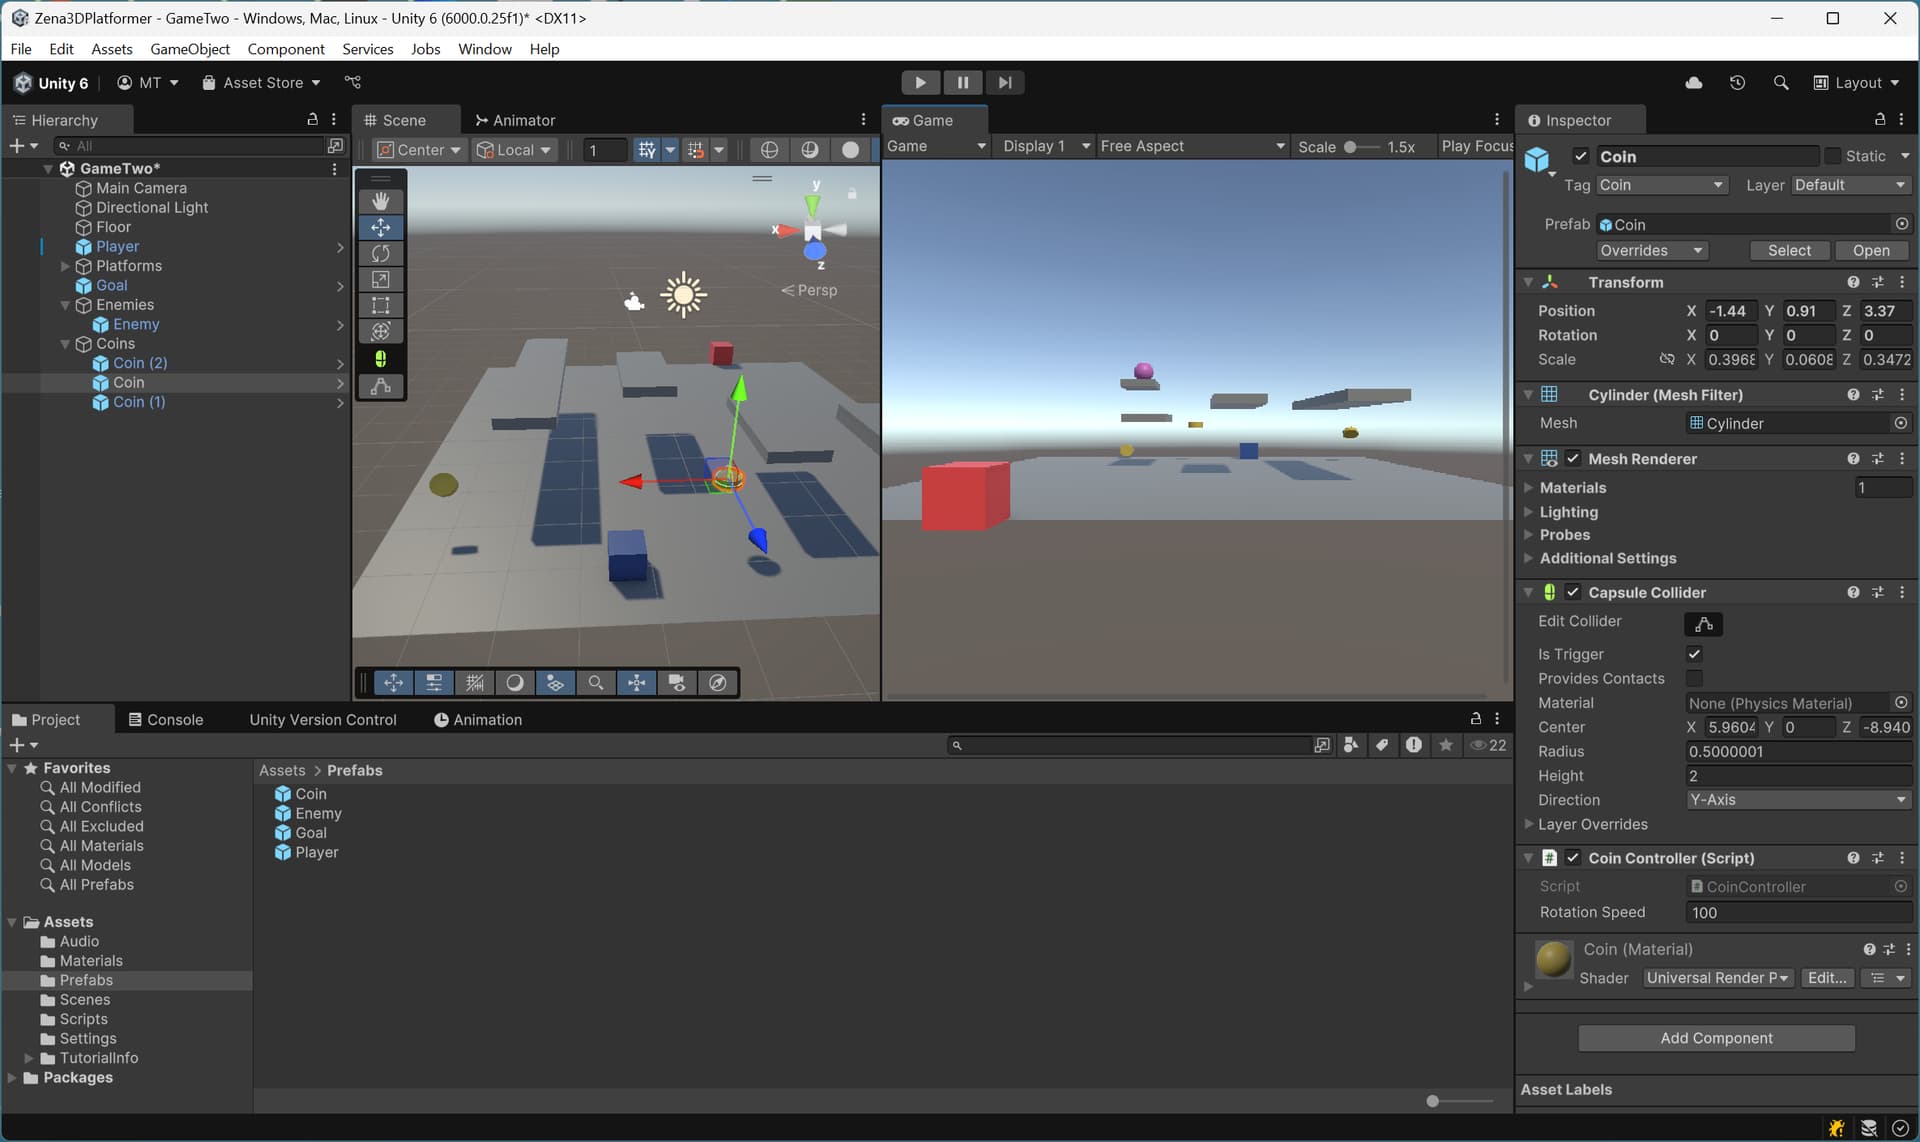The width and height of the screenshot is (1920, 1142).
Task: Enable the Provides Contacts checkbox
Action: click(x=1694, y=678)
